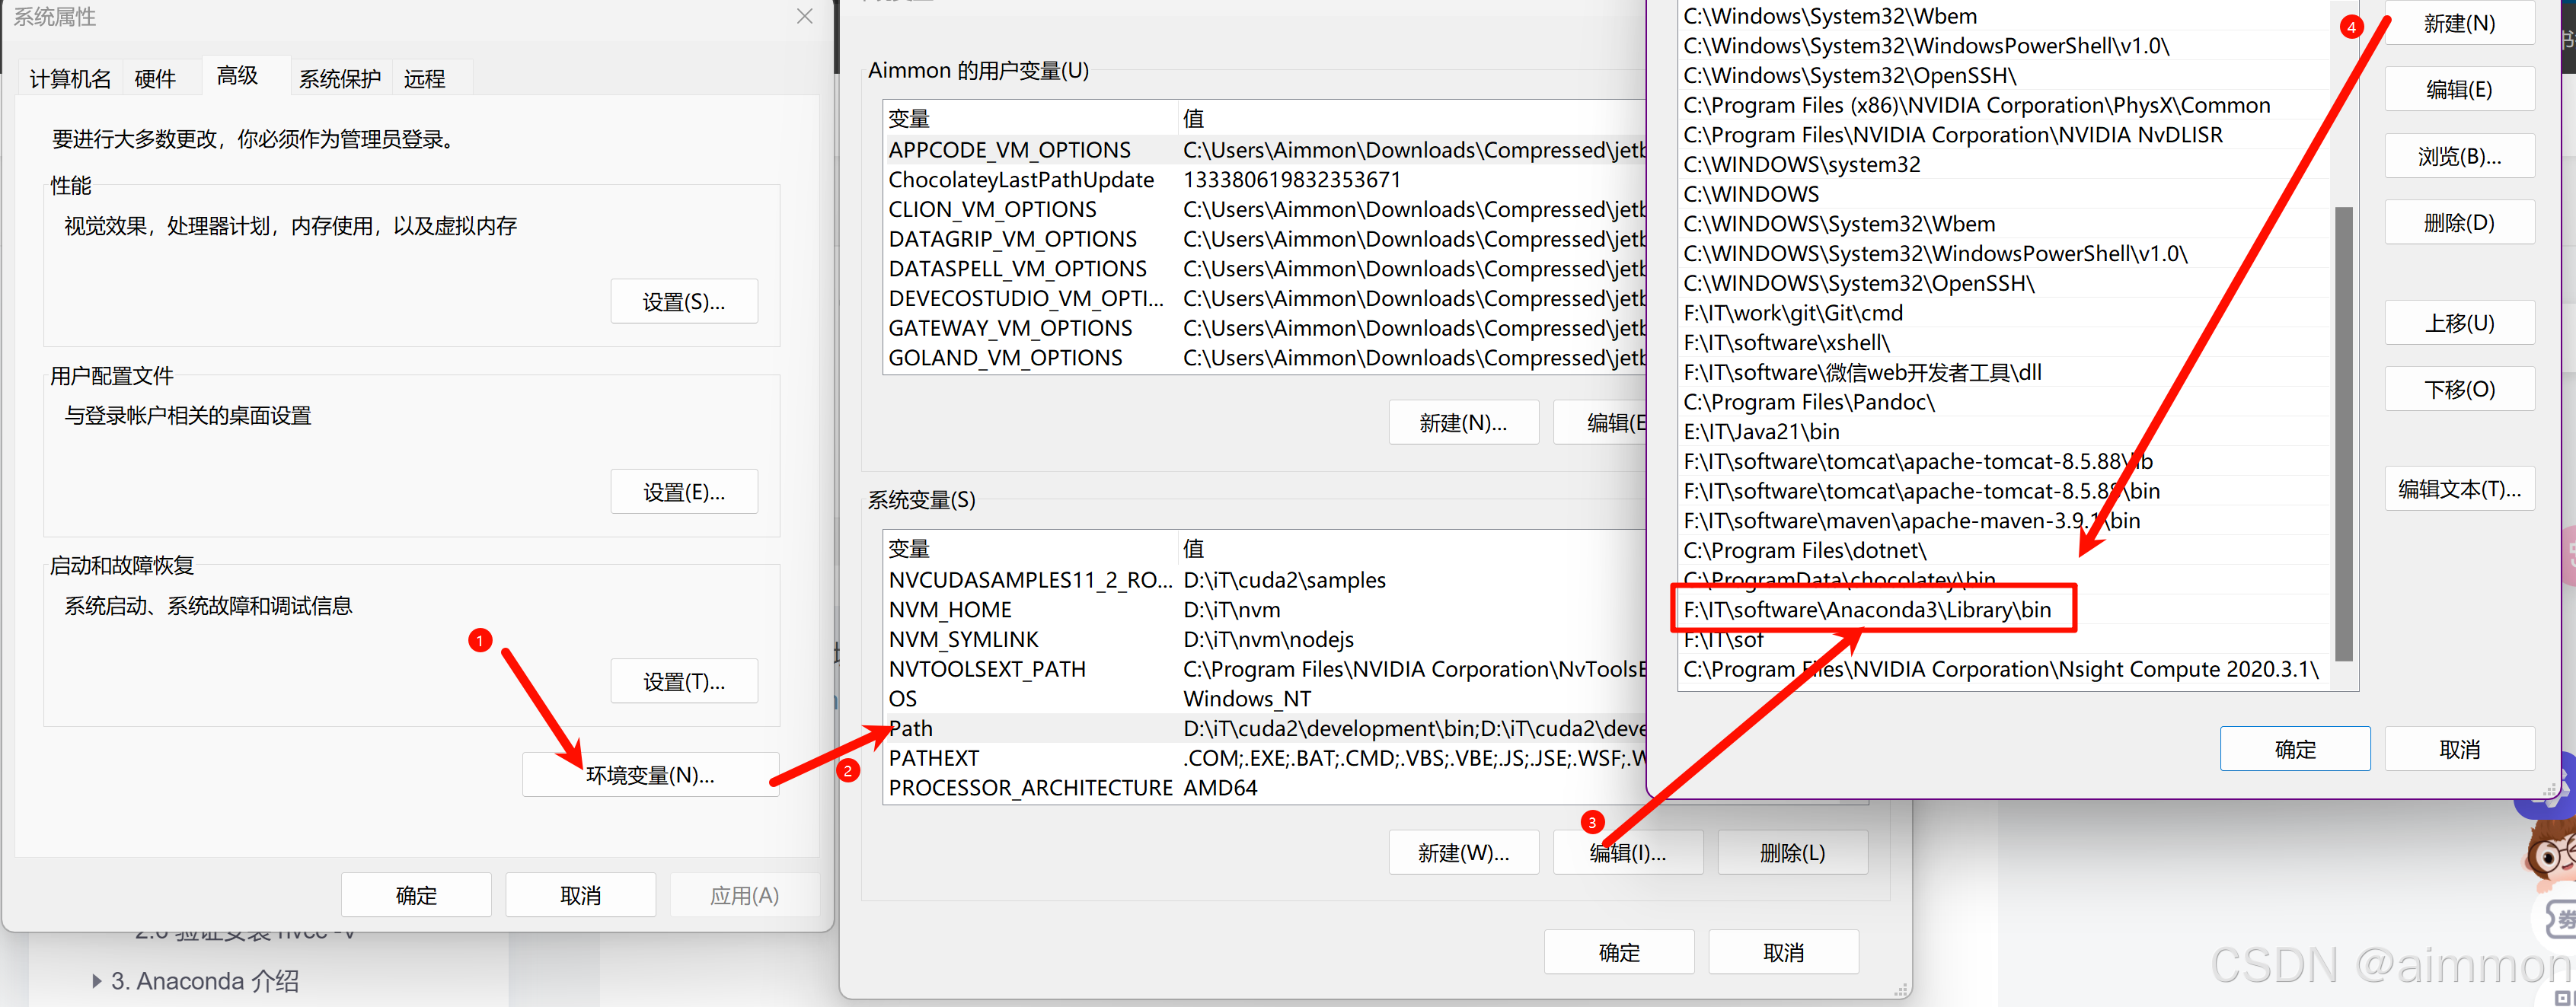
Task: Select DATAGRIP_VM_OPTIONS variable row
Action: point(1265,239)
